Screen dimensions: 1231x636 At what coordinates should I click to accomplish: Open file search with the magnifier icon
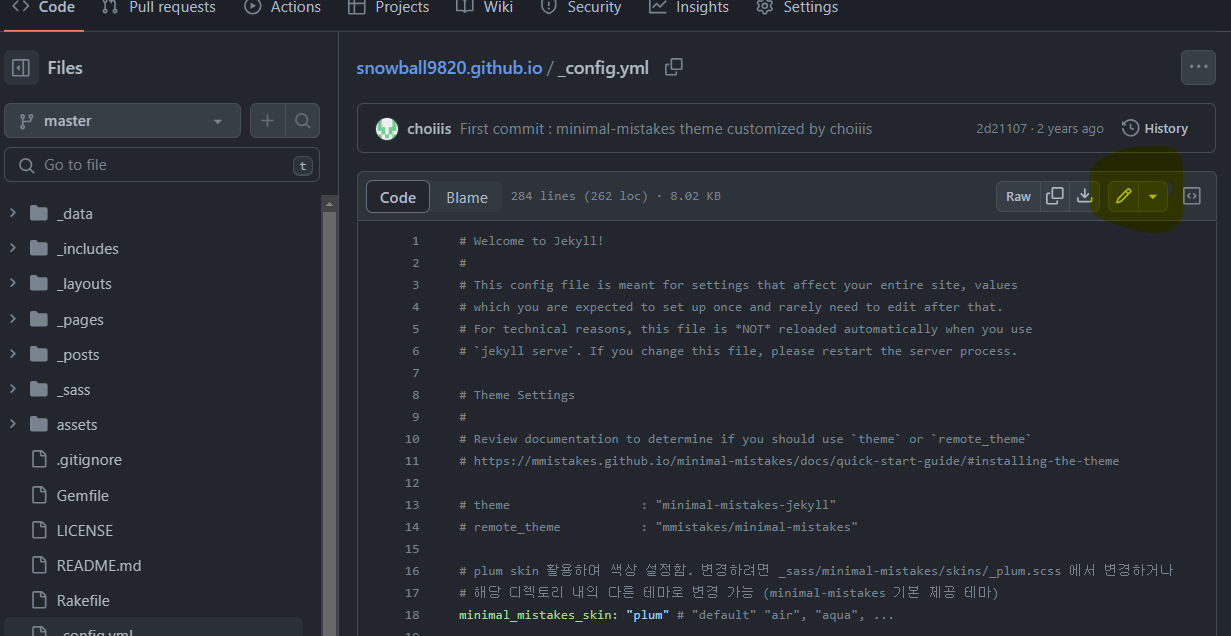[x=302, y=121]
